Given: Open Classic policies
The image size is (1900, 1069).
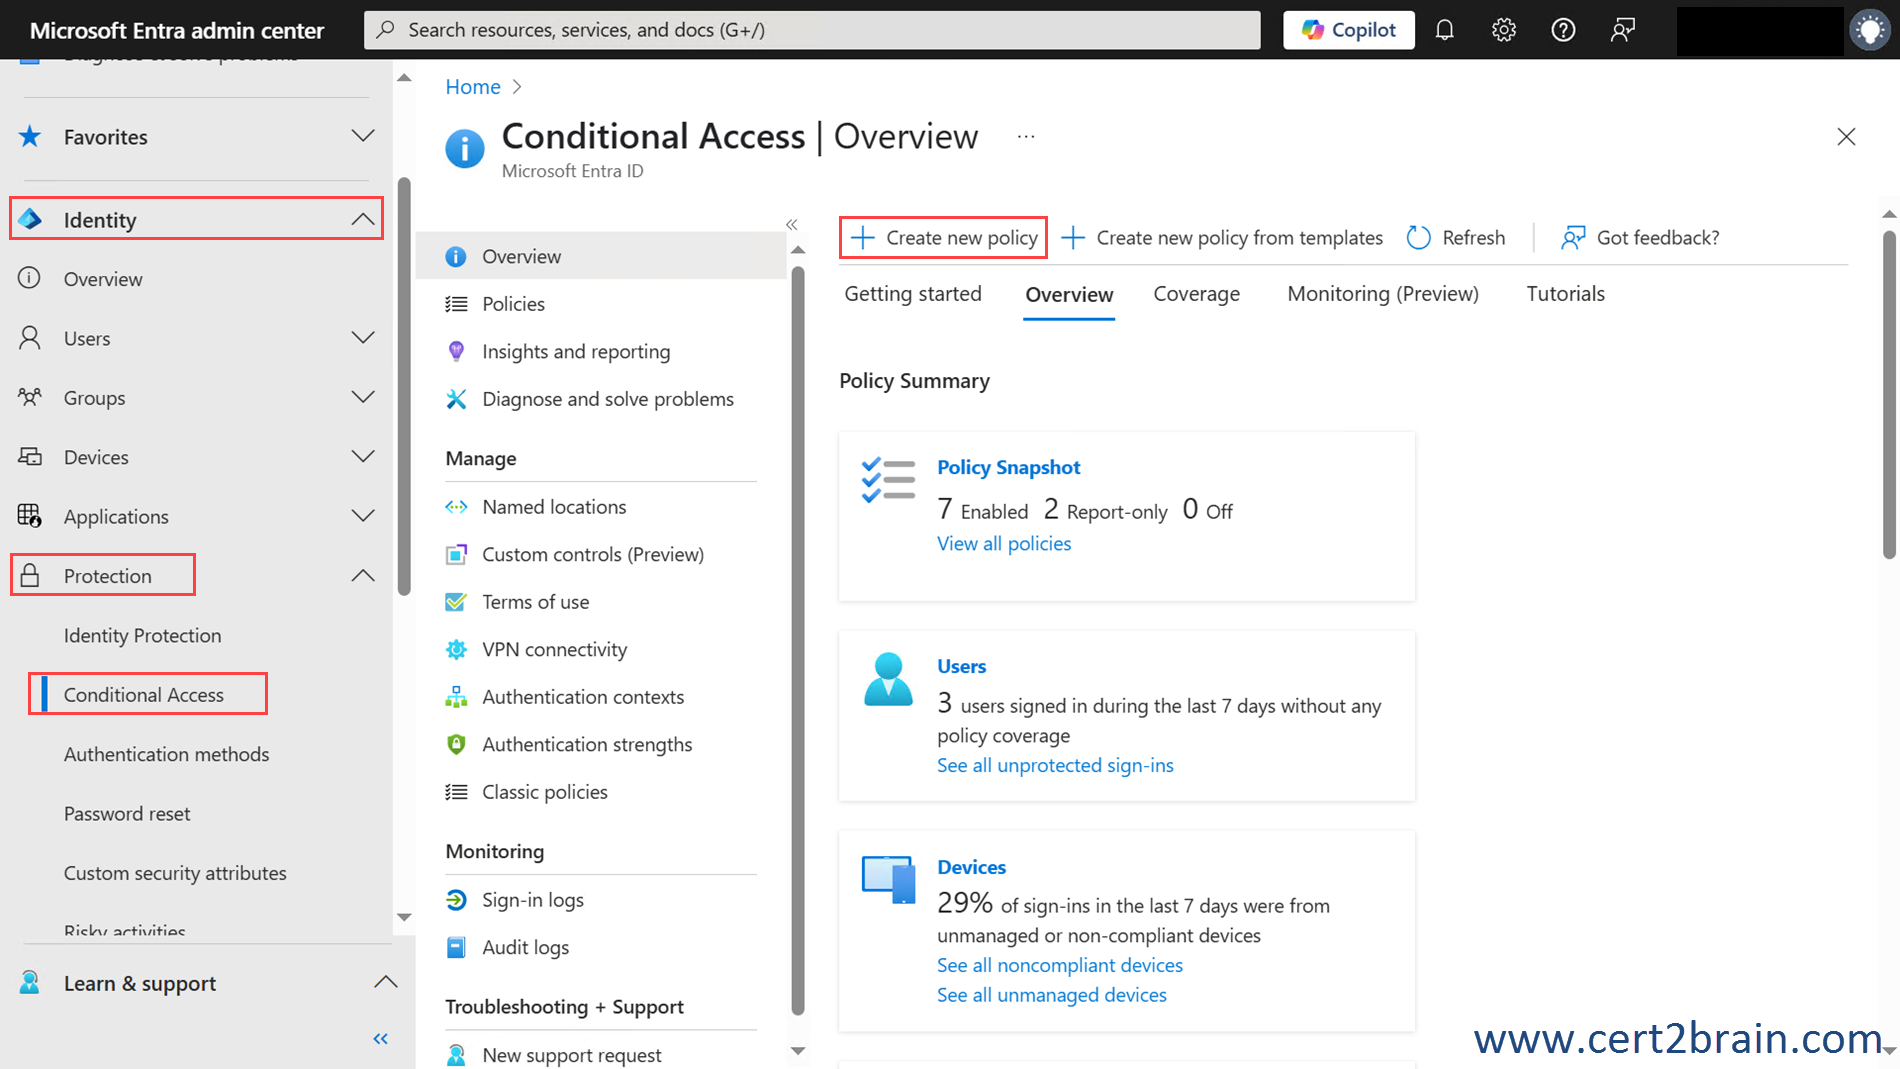Looking at the screenshot, I should (x=545, y=792).
